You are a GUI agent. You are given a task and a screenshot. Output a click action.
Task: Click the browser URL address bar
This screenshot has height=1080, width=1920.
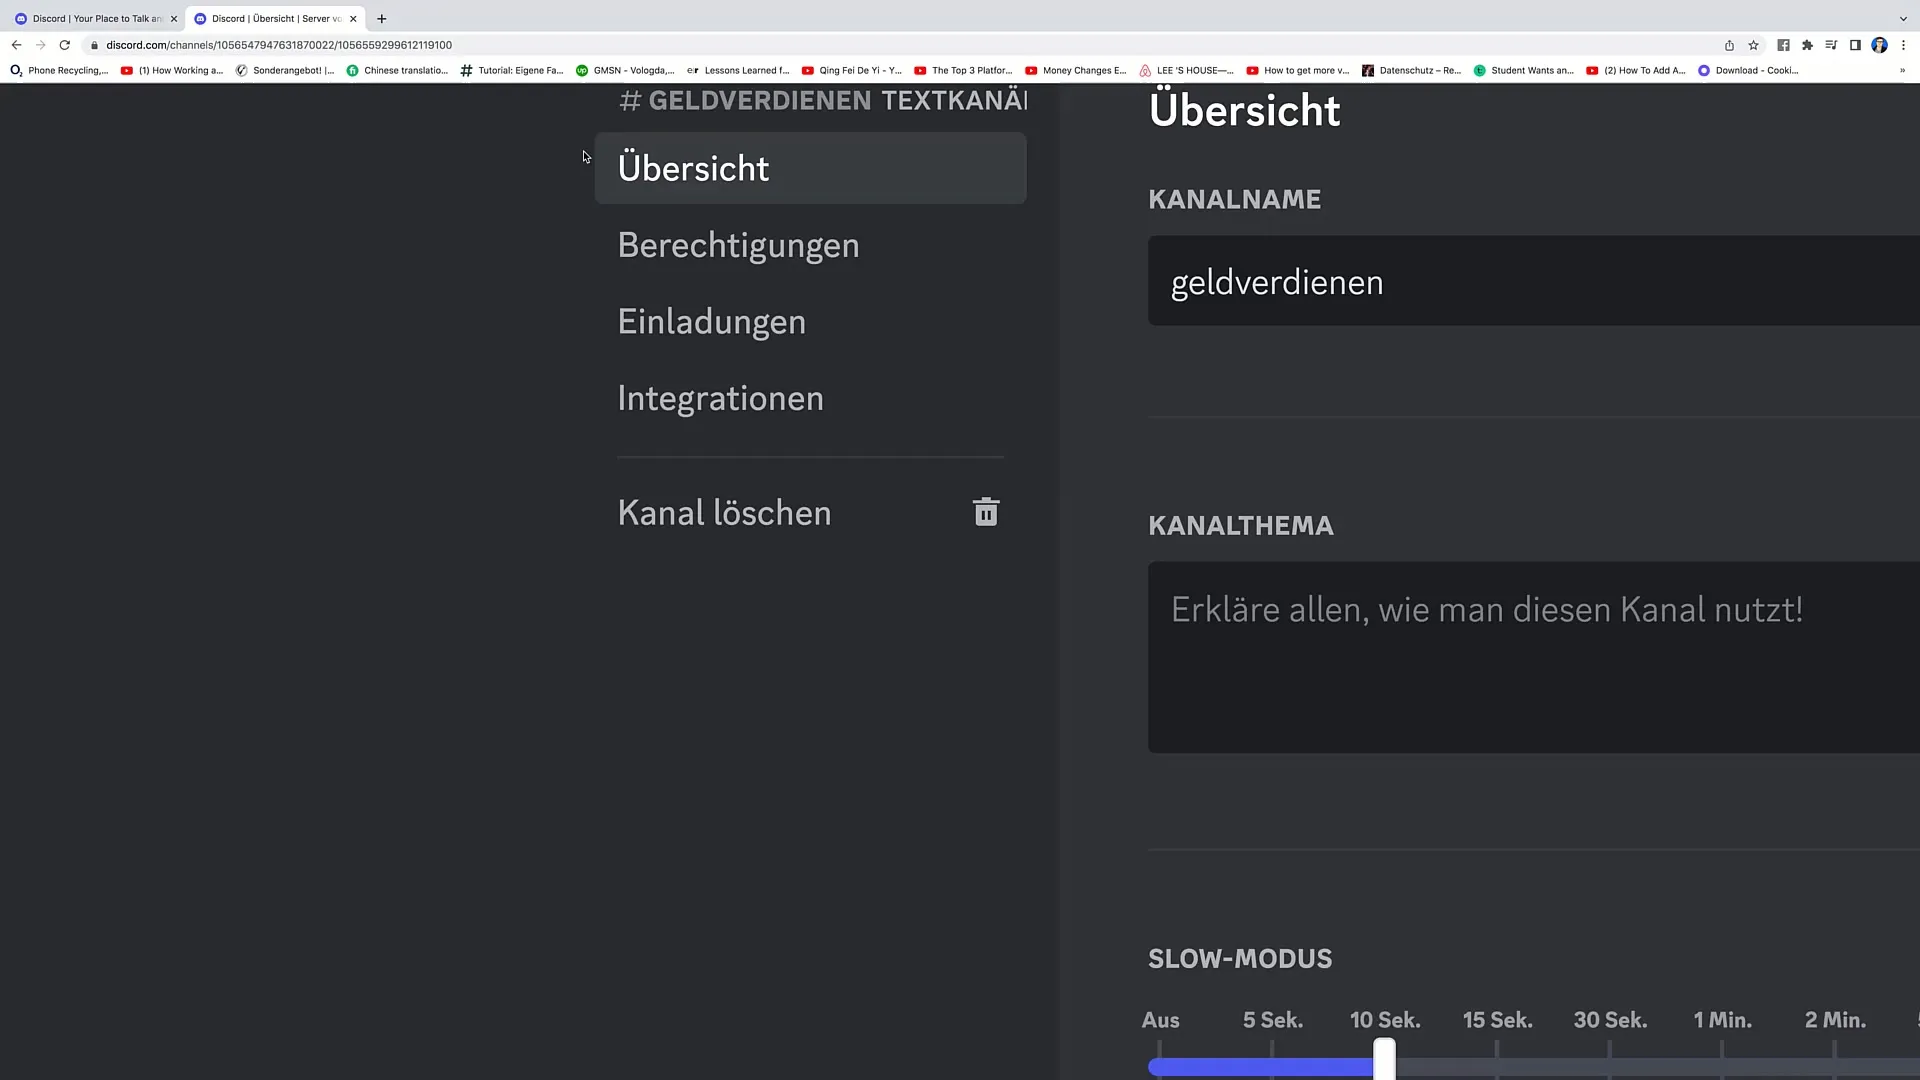900,45
